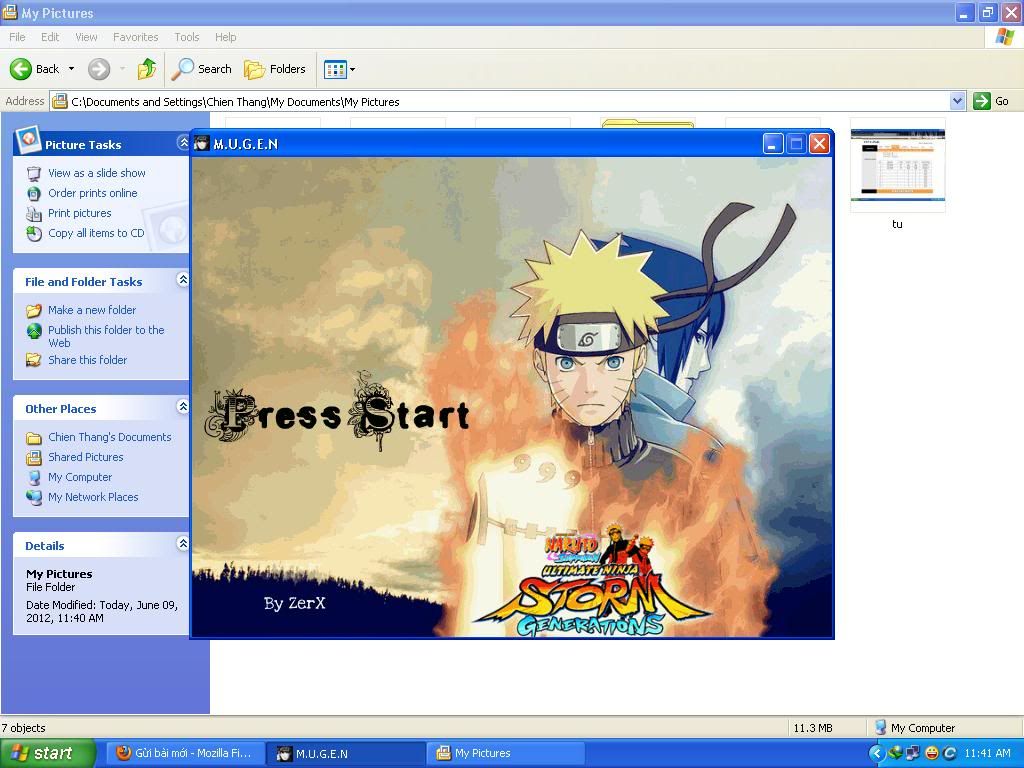Click '11.3 MB' in the status bar
Screen dimensions: 1024x768
point(812,728)
